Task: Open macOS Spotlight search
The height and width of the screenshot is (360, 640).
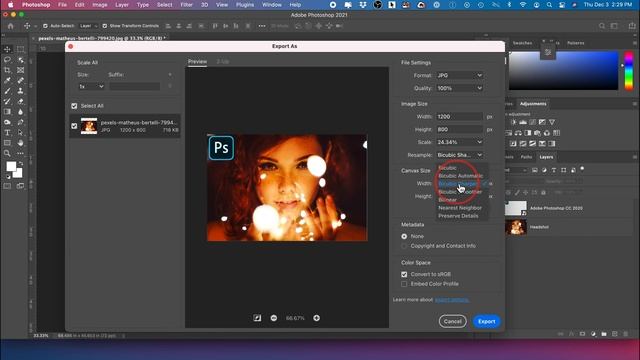Action: 549,5
